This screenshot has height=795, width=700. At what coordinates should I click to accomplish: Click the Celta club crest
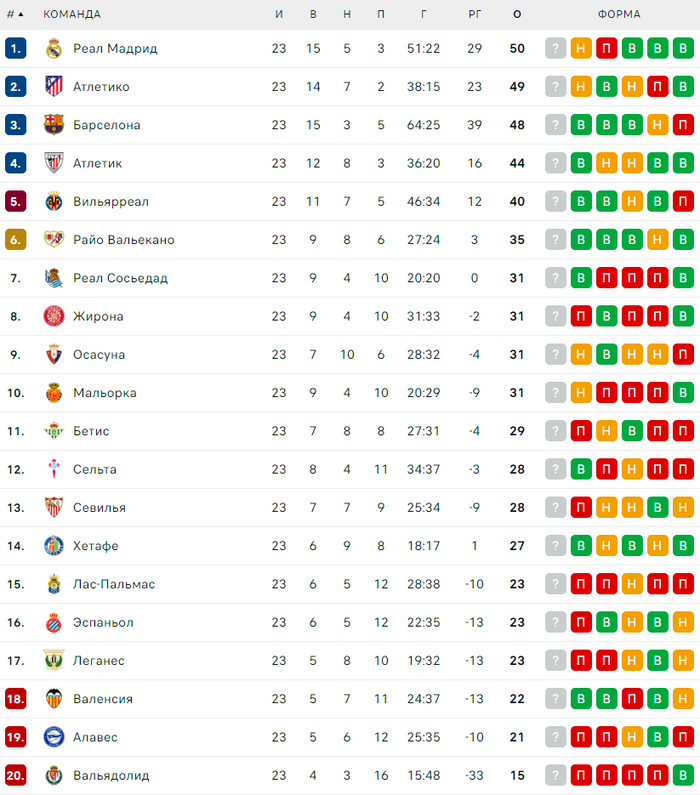coord(54,469)
